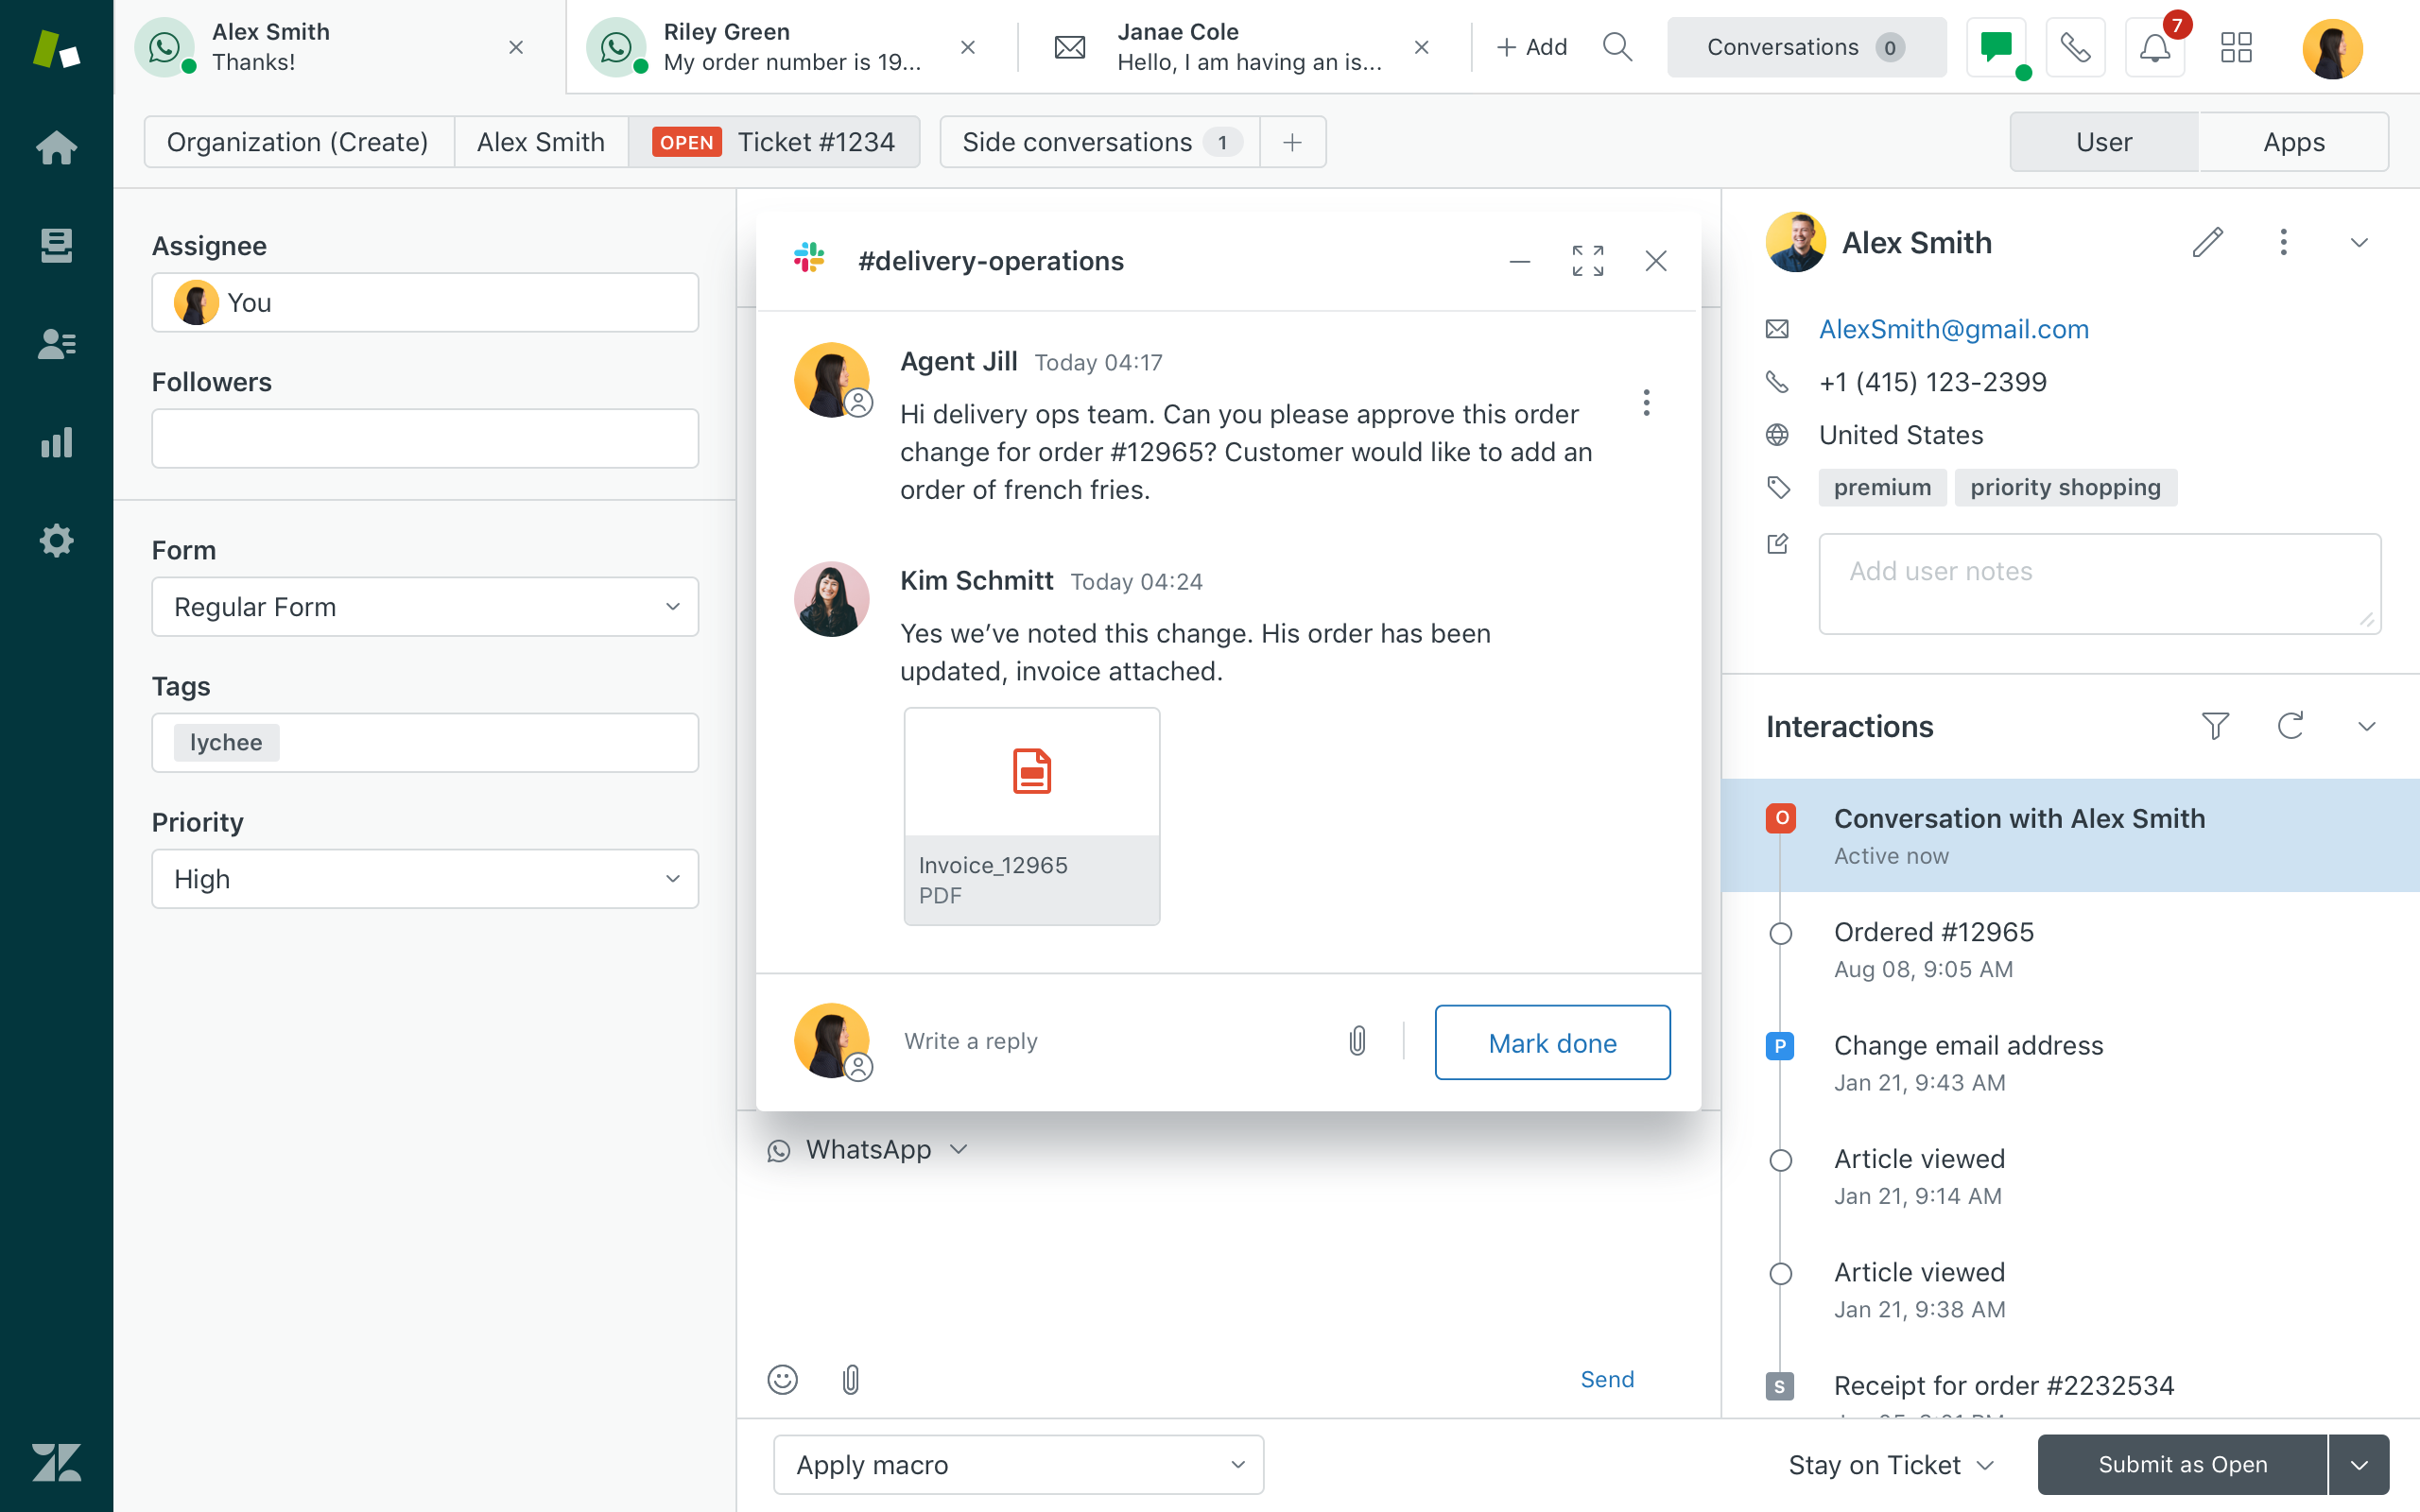Click Mark done in the Slack side conversation
Viewport: 2420px width, 1512px height.
[x=1552, y=1042]
